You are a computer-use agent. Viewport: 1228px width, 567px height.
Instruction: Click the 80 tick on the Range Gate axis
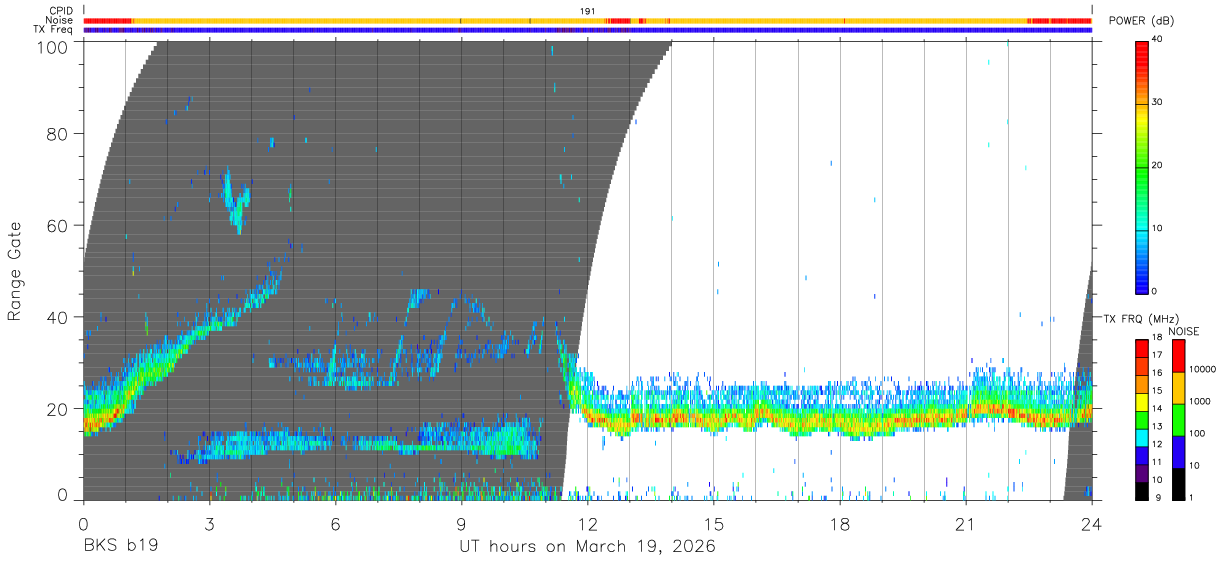58,134
